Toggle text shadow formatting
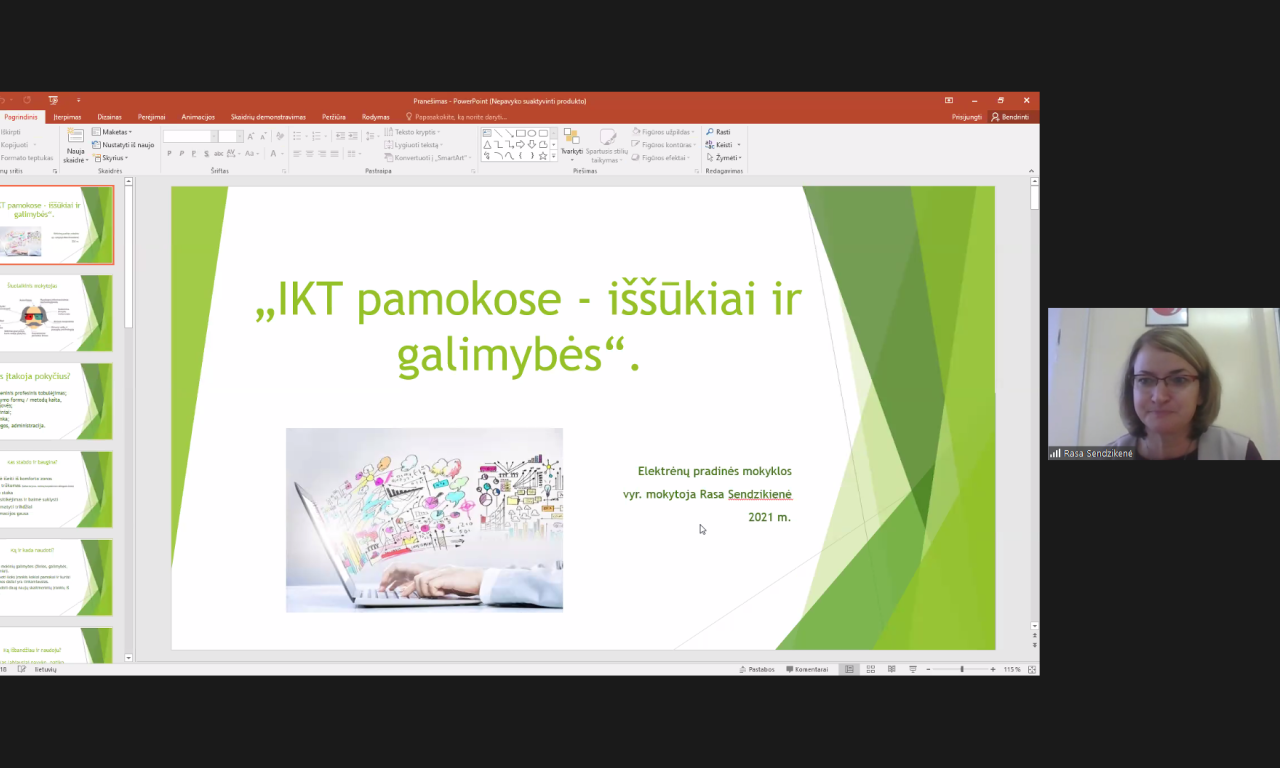Screen dimensions: 1280x768 [x=206, y=153]
